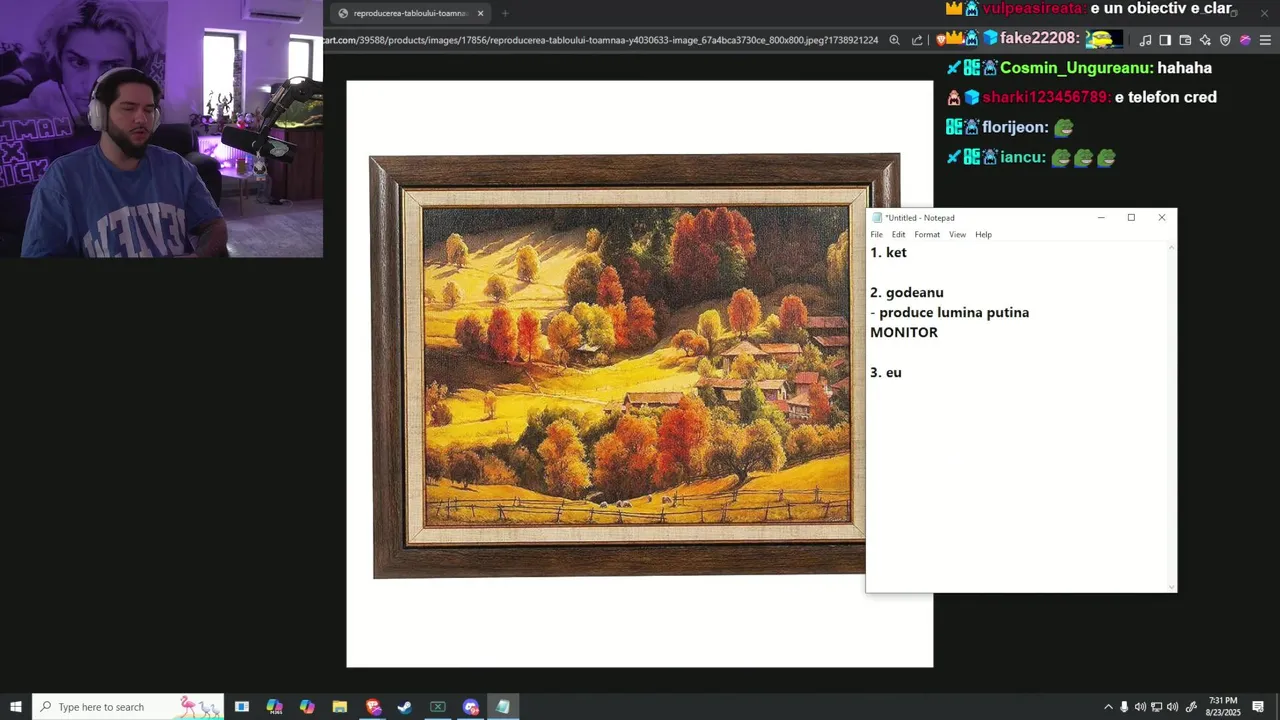The width and height of the screenshot is (1280, 720).
Task: Open the Xbox Game Bar taskbar icon
Action: 438,707
